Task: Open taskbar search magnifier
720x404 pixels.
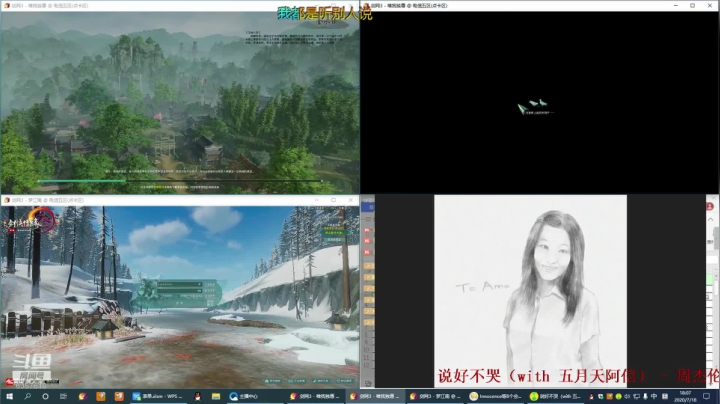Action: pos(28,396)
